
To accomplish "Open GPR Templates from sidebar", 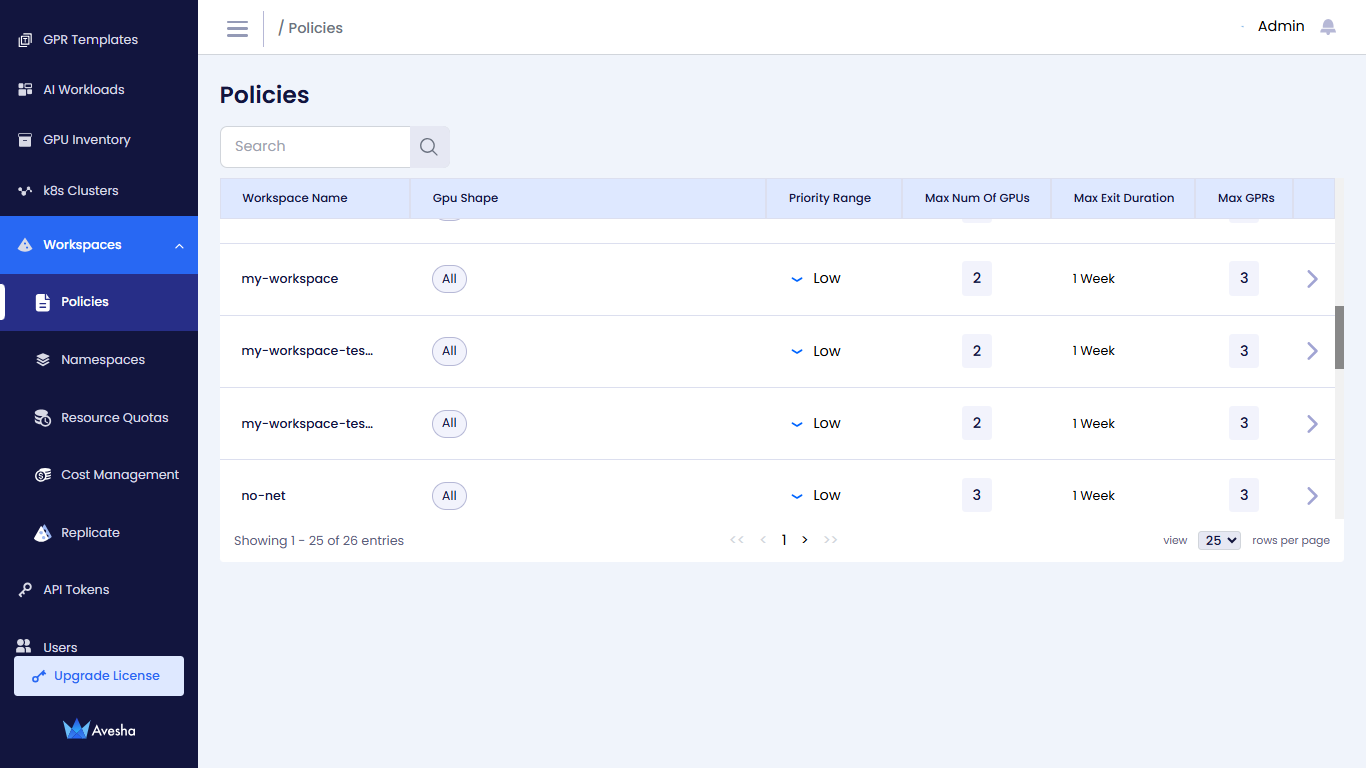I will pos(90,40).
